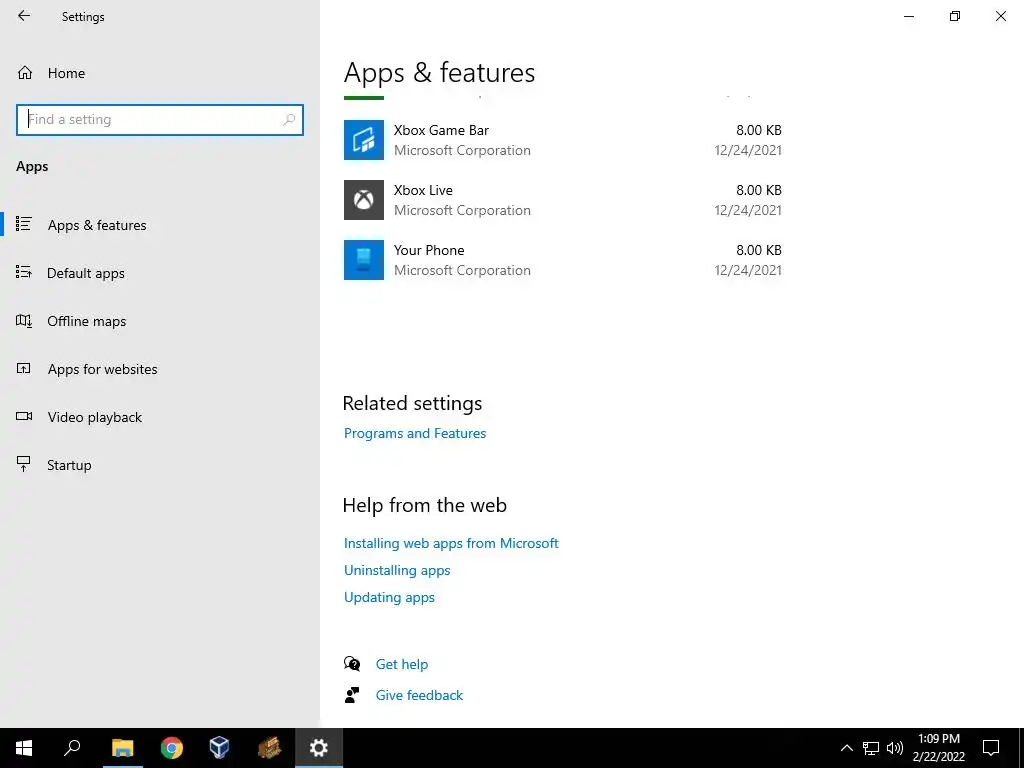Click the Offline maps icon
The height and width of the screenshot is (768, 1024).
pos(24,321)
